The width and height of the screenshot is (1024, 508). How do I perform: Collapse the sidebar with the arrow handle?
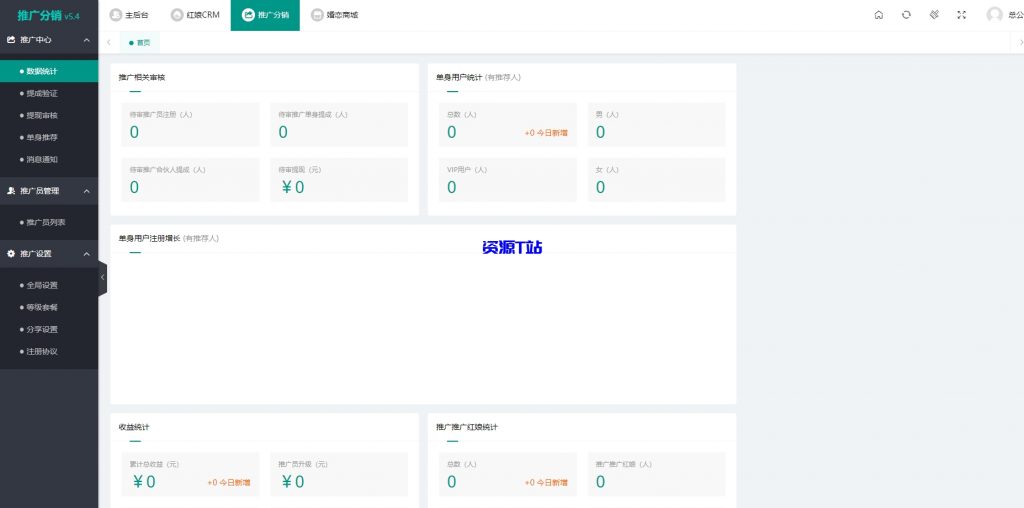pyautogui.click(x=102, y=278)
